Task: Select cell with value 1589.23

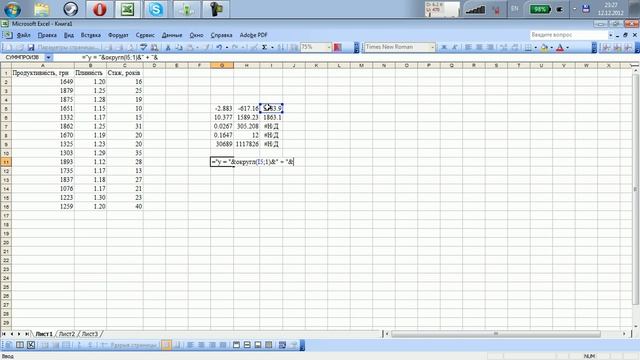Action: click(247, 118)
